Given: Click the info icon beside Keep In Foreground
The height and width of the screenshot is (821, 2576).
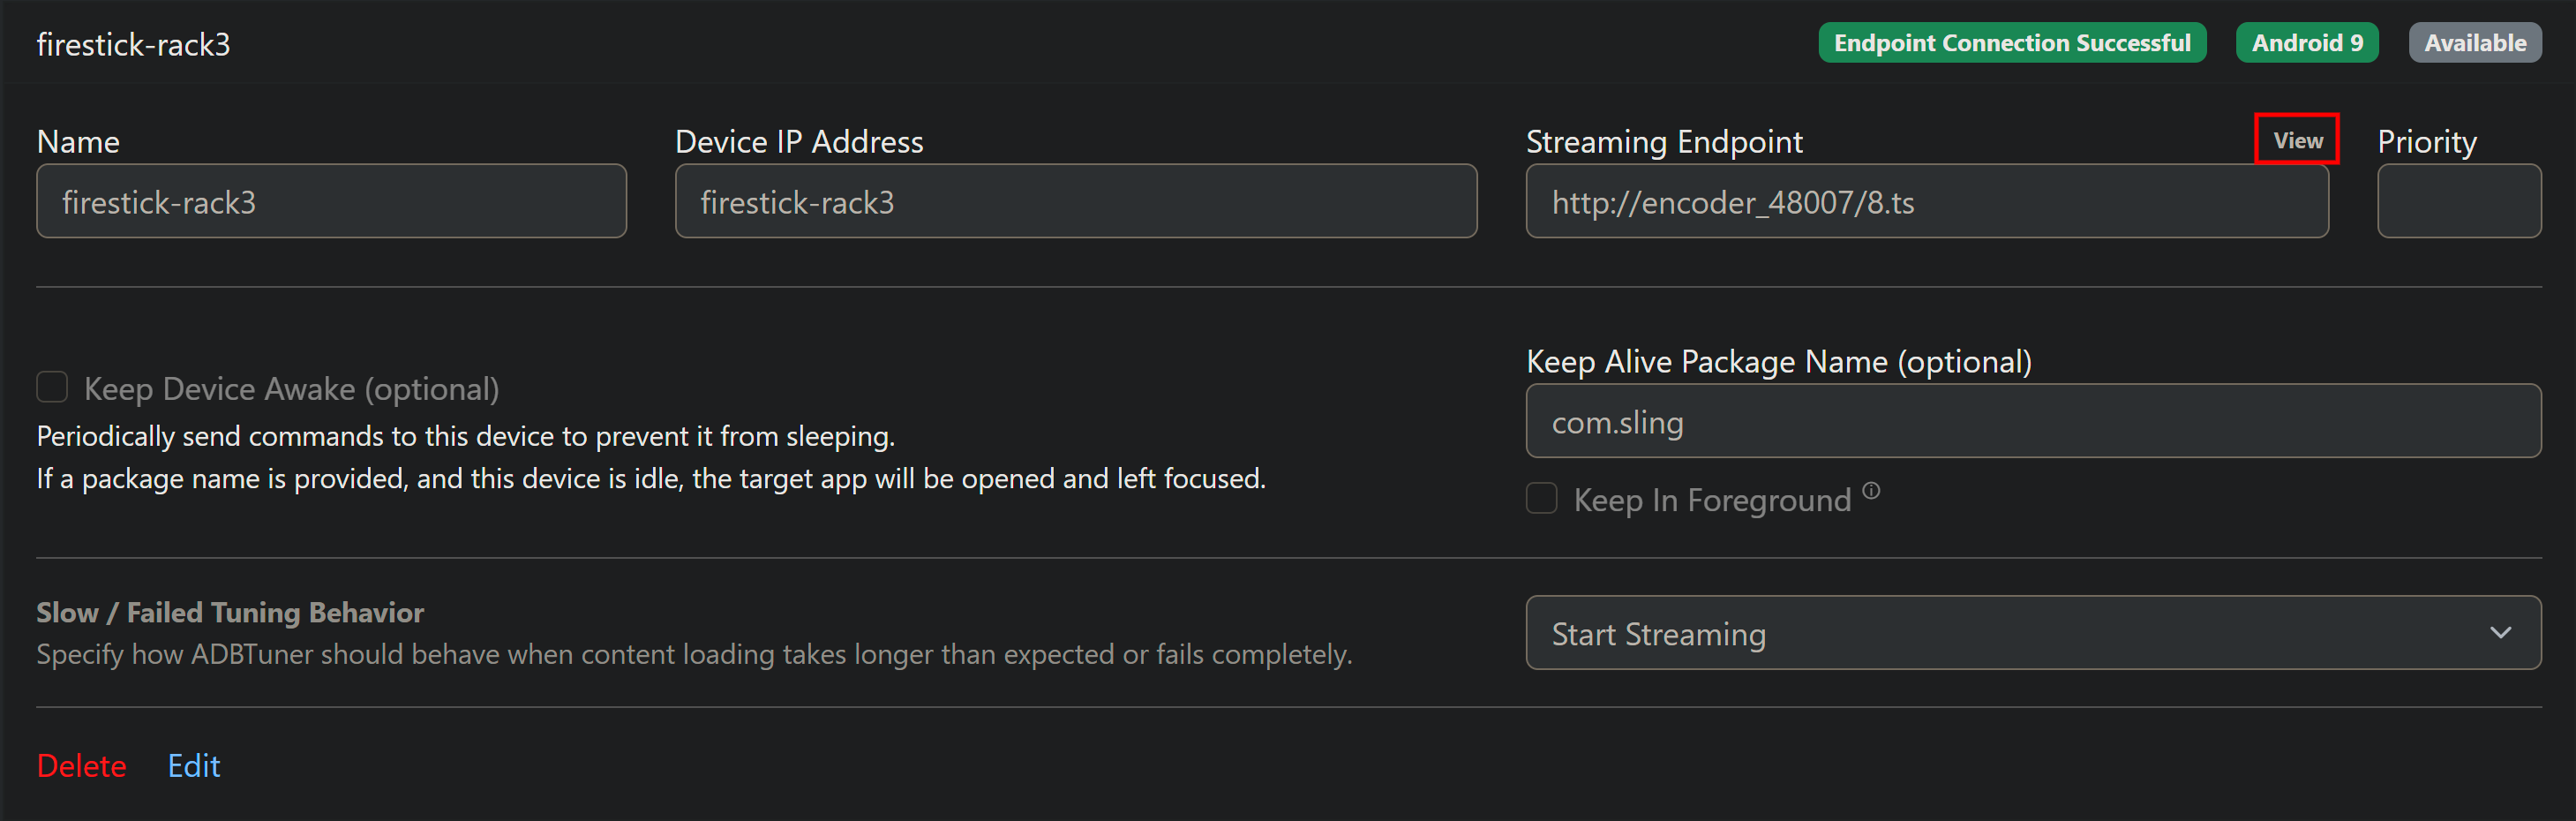Looking at the screenshot, I should [x=1871, y=490].
